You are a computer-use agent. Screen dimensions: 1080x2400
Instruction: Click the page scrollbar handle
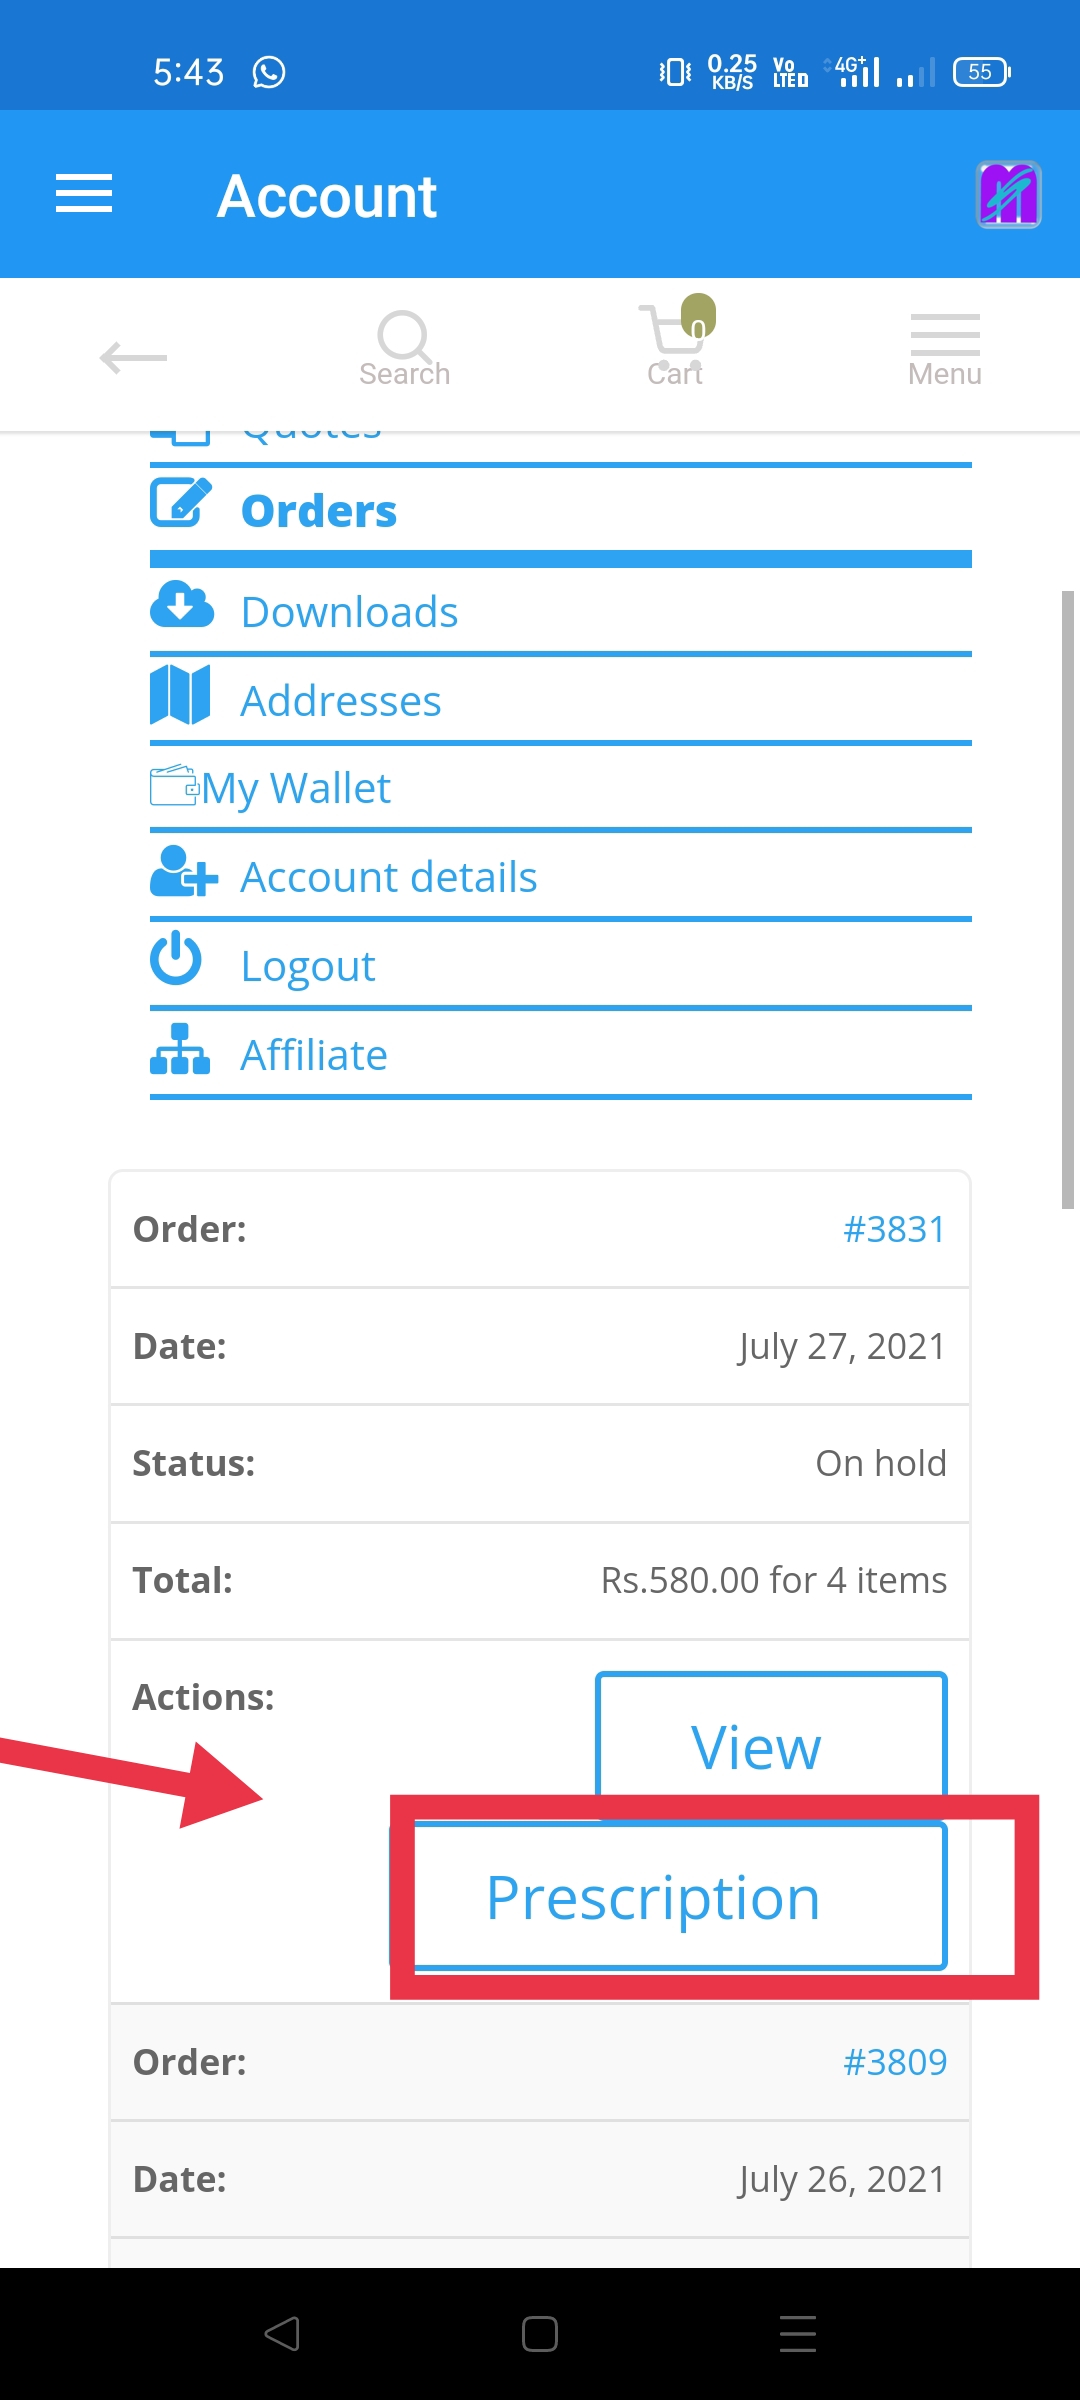click(1068, 900)
